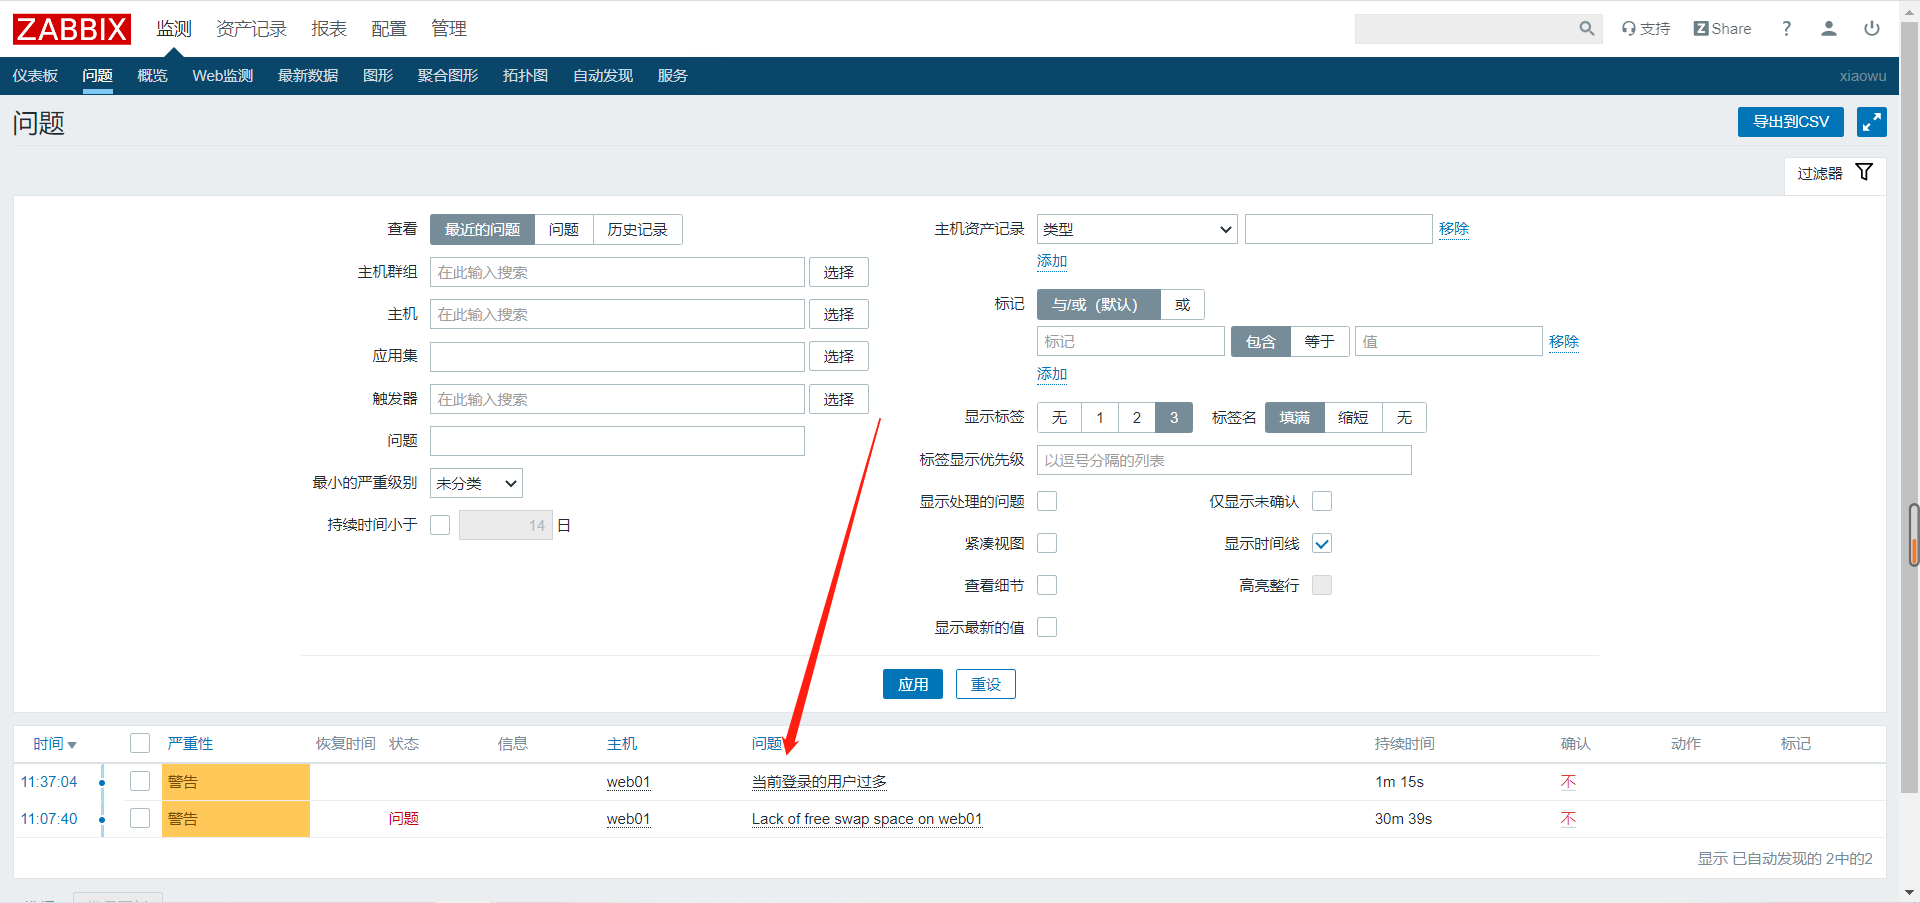Open the 配置 top menu
The image size is (1920, 903).
click(388, 29)
